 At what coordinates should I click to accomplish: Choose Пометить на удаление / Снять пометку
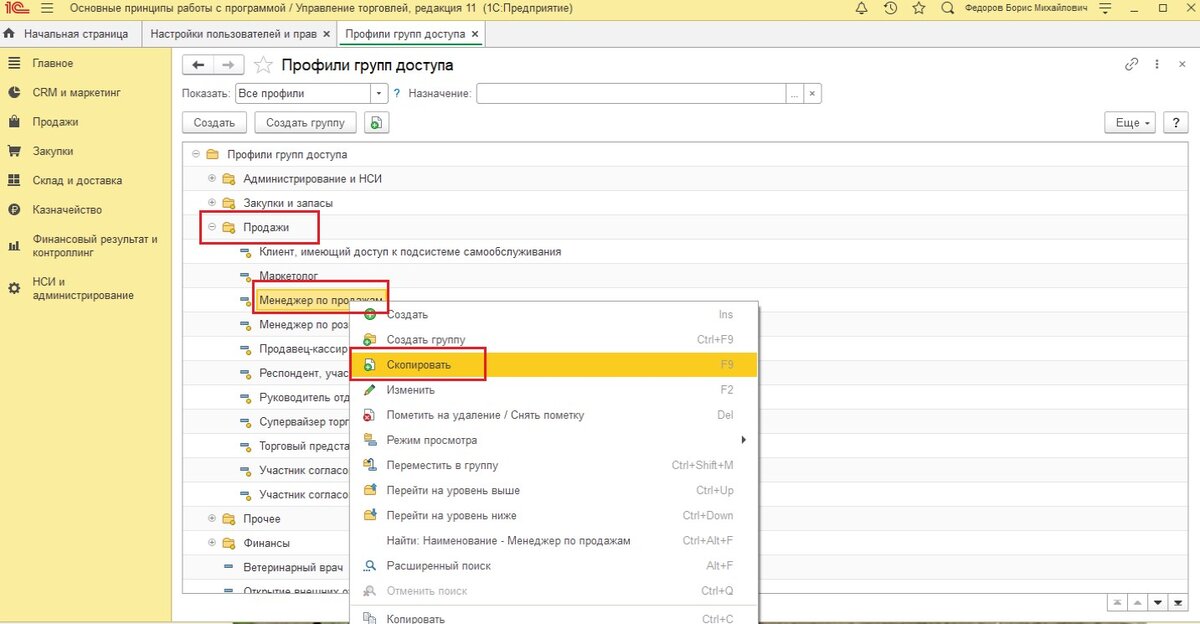coord(554,415)
